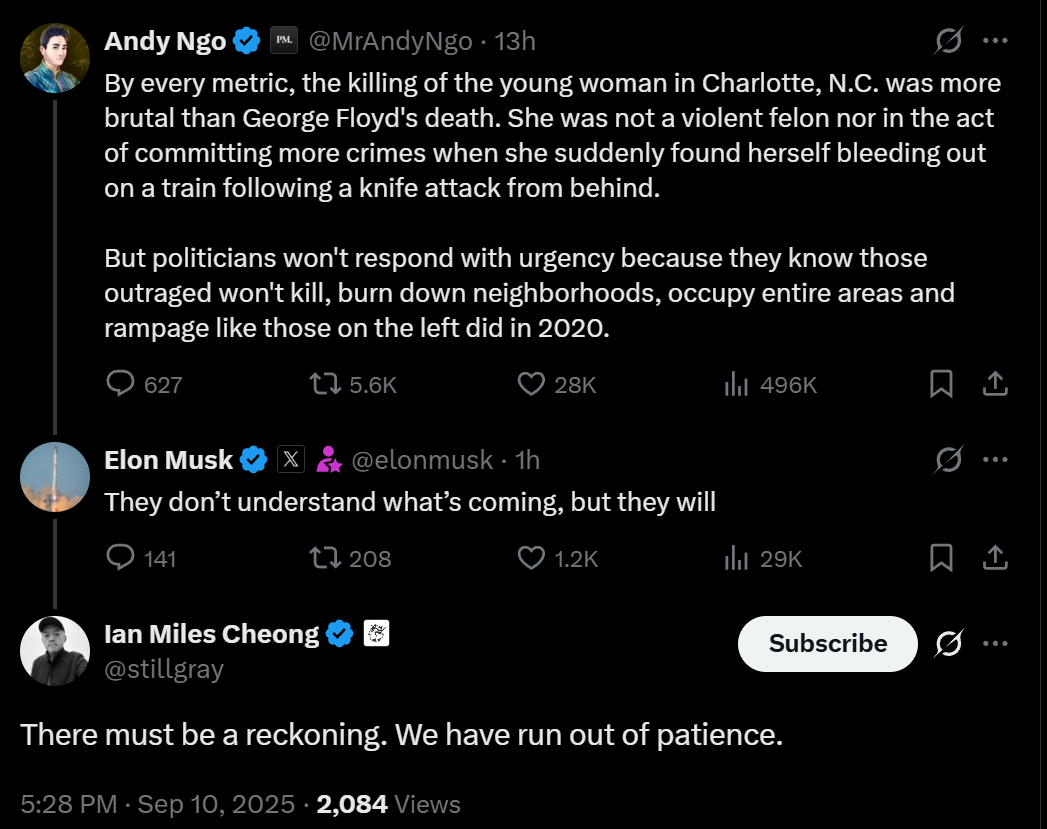Screen dimensions: 1047x829
Task: Reply to Andy Ngo's post
Action: [x=121, y=384]
